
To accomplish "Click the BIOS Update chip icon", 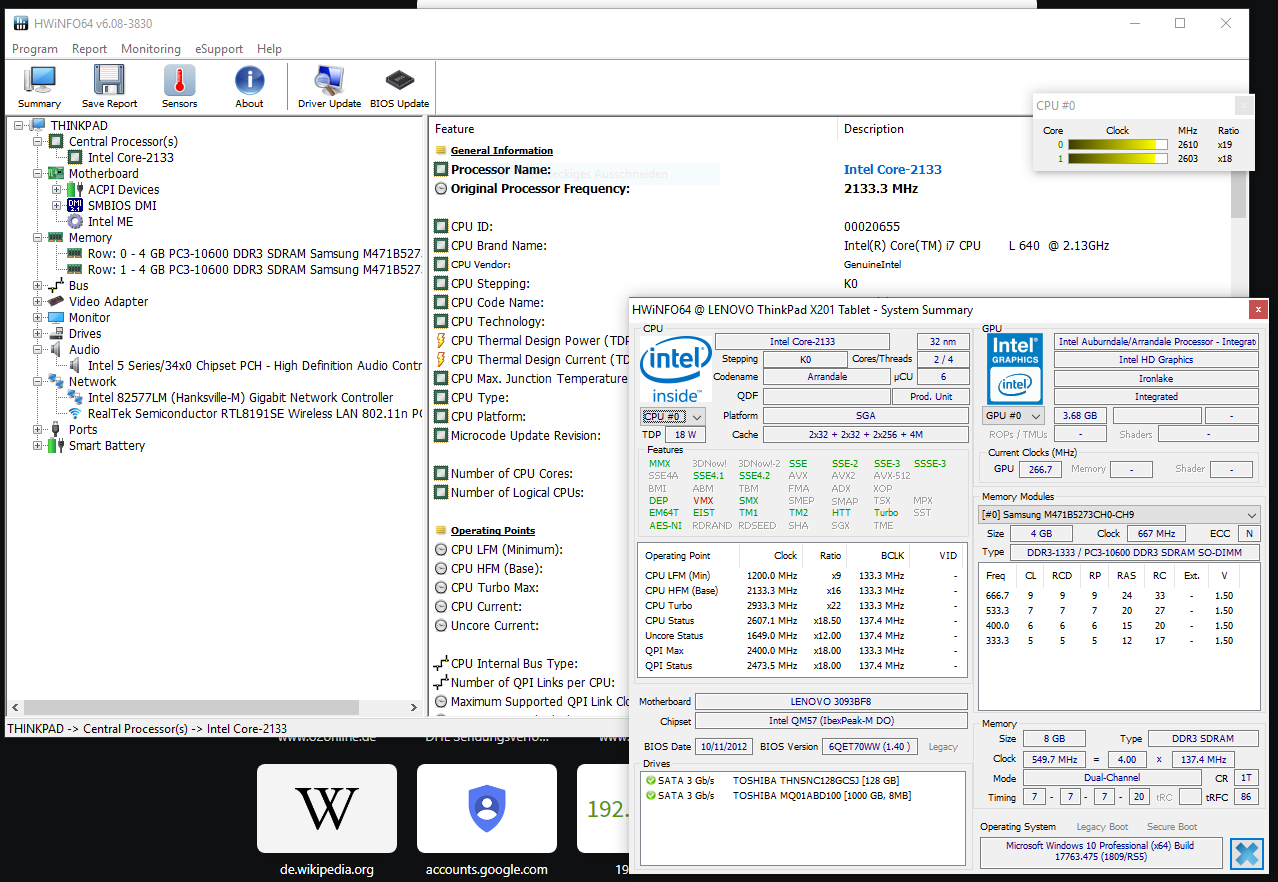I will pos(399,80).
